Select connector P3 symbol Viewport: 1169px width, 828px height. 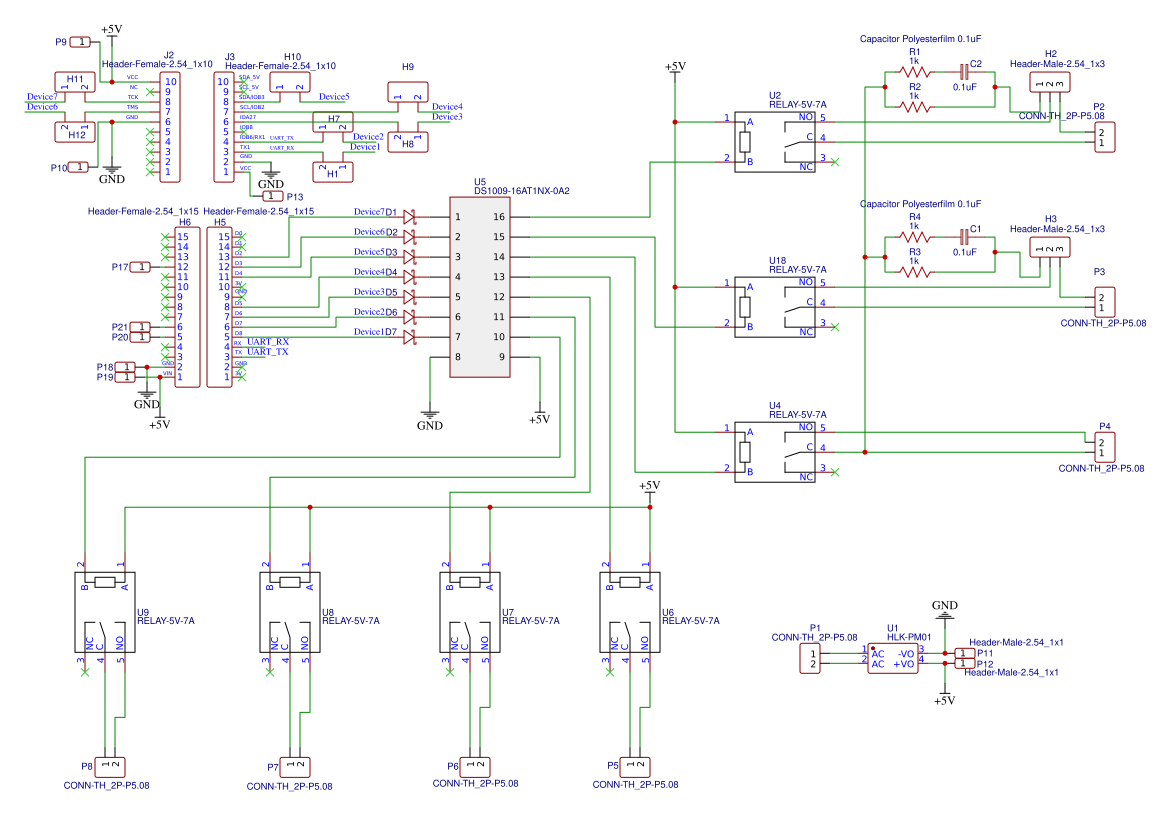click(x=1105, y=303)
